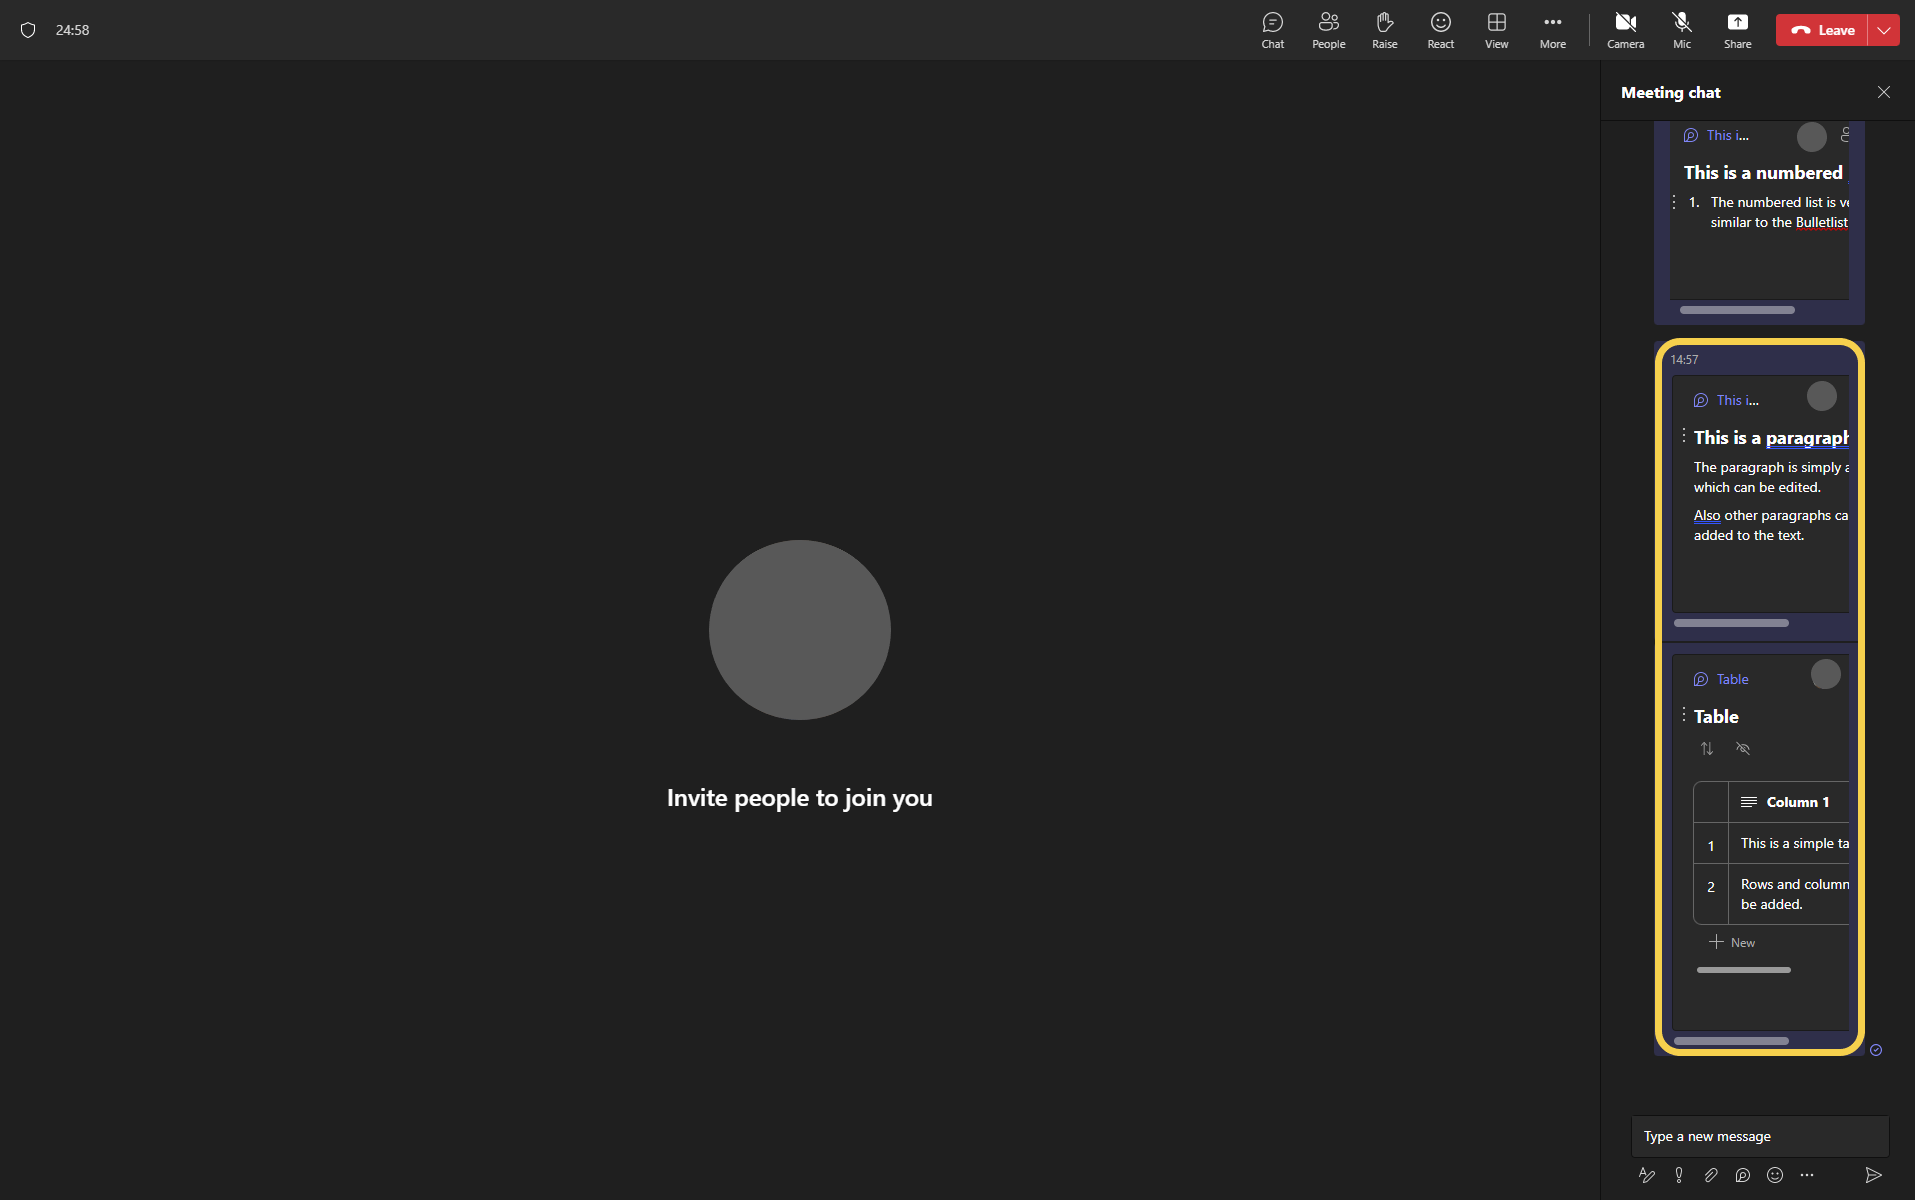
Task: Expand more messaging options ellipsis
Action: (x=1807, y=1175)
